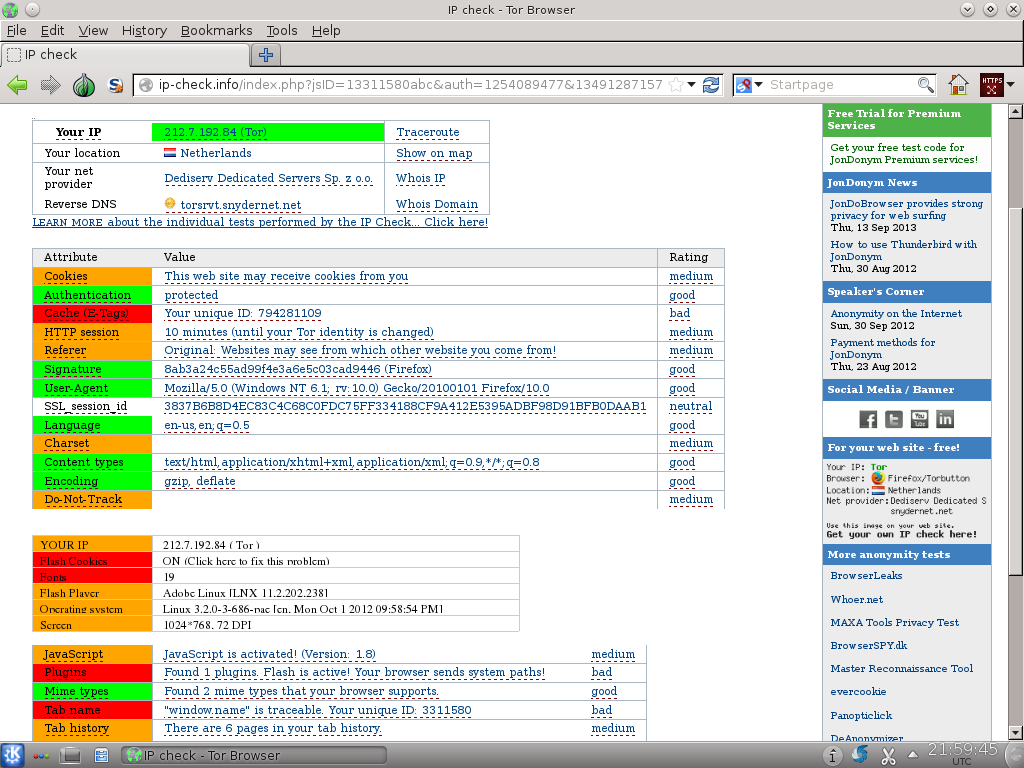Bookmark this page with the star icon

click(676, 85)
